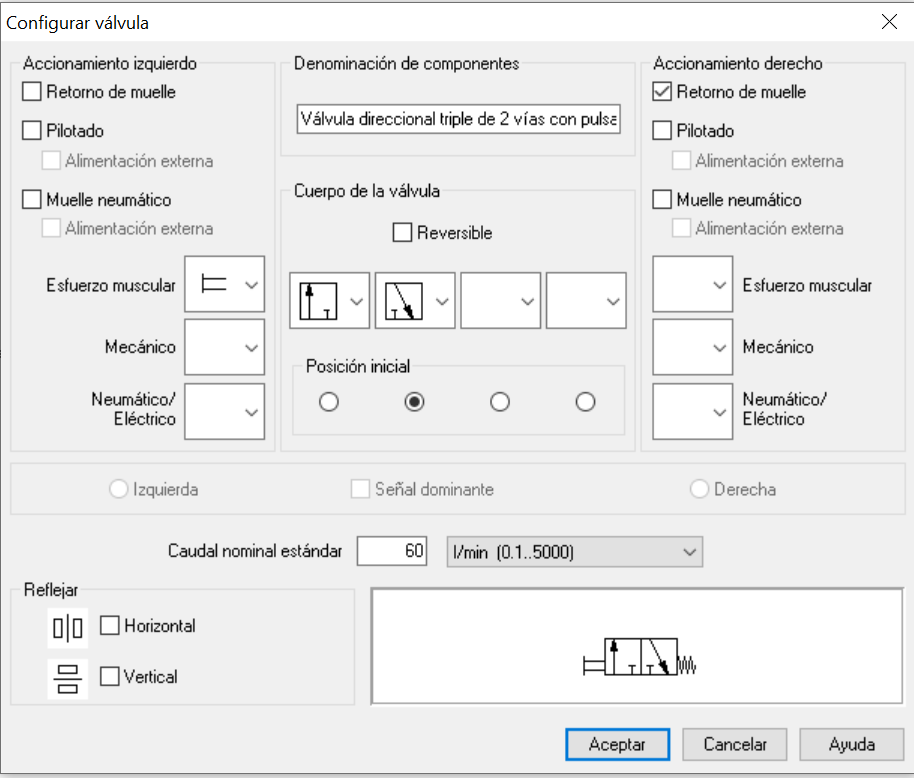The image size is (916, 778).
Task: Select the first Posición inicial radio button
Action: click(x=329, y=401)
